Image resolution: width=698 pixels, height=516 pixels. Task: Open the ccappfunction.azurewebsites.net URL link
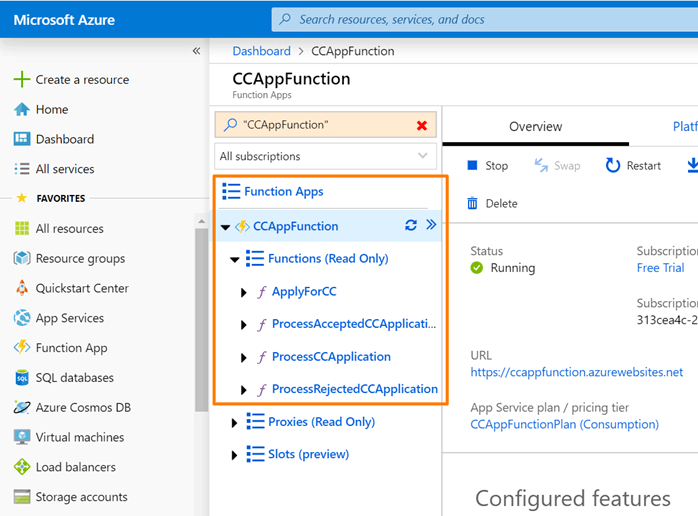[x=576, y=372]
